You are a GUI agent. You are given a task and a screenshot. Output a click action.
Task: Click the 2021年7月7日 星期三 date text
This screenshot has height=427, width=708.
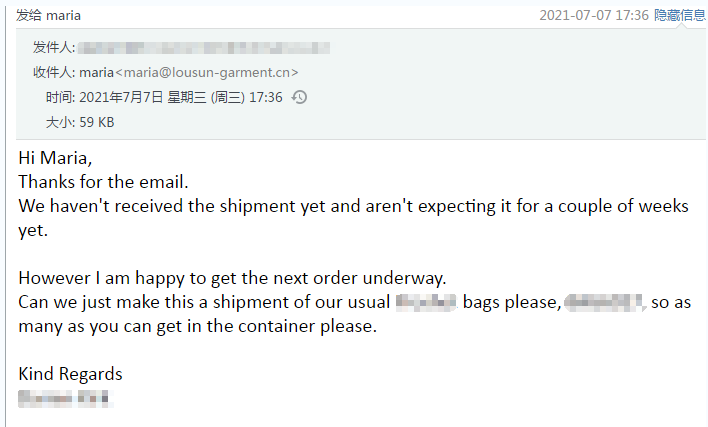click(x=143, y=97)
